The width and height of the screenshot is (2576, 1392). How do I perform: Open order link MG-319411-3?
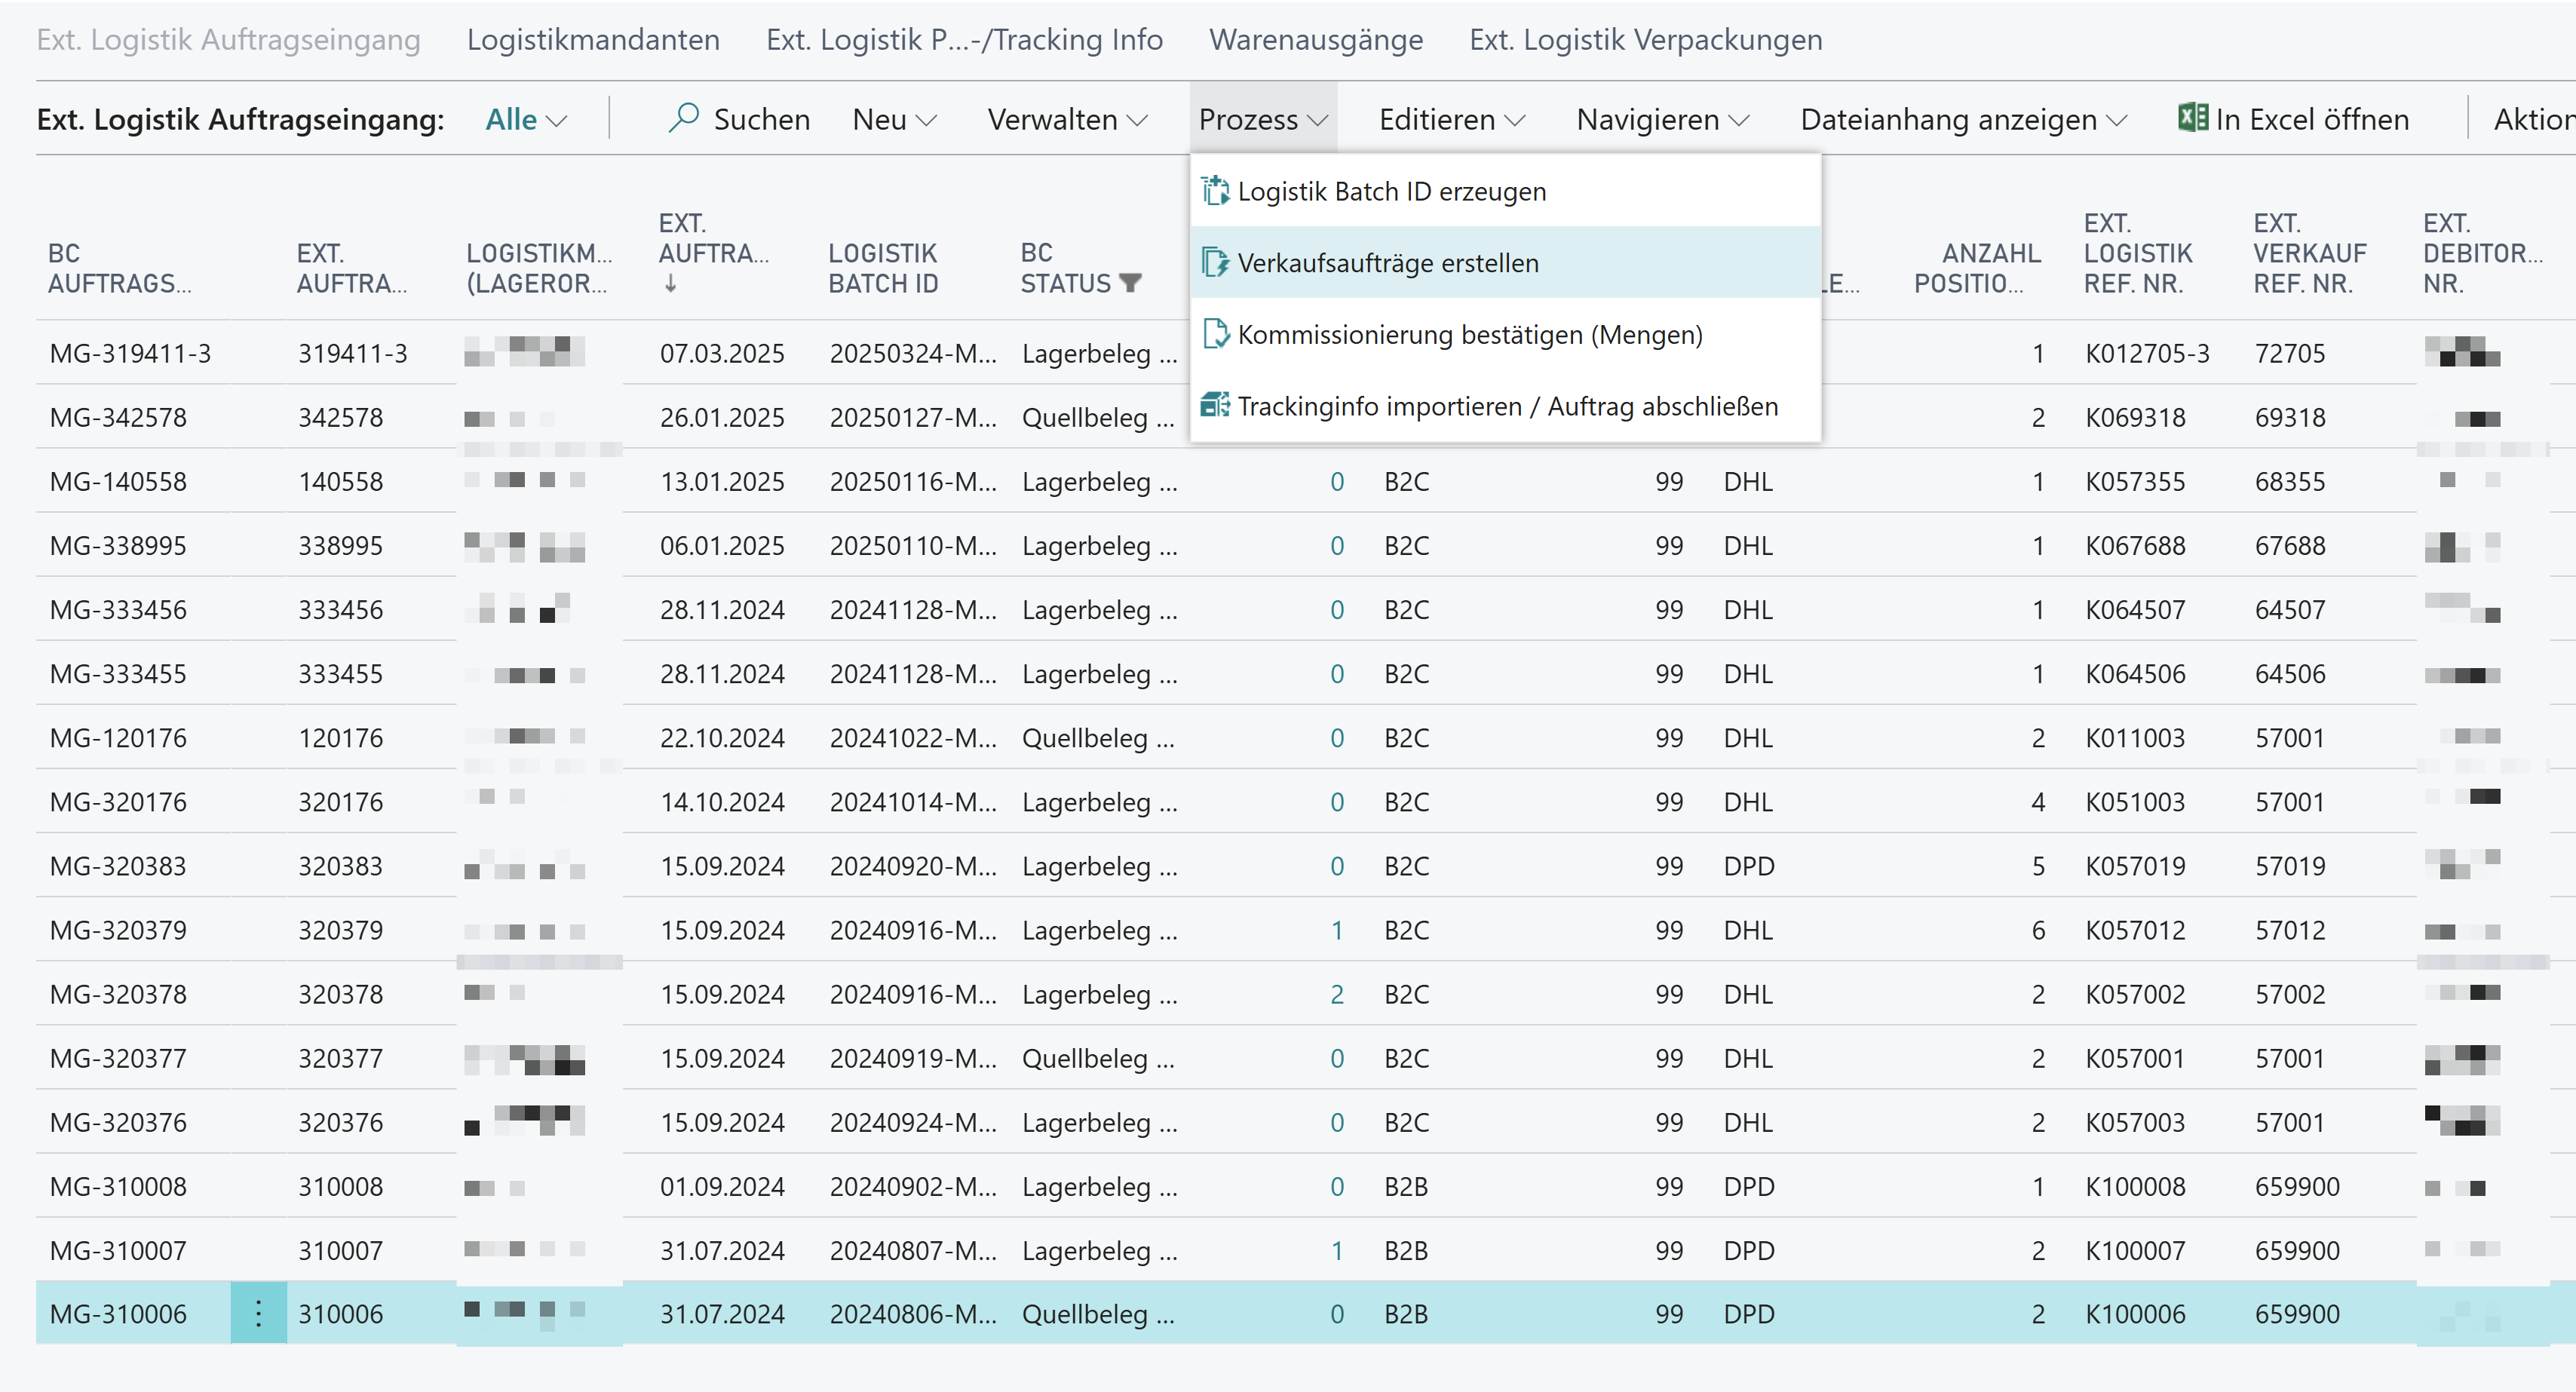pyautogui.click(x=130, y=353)
